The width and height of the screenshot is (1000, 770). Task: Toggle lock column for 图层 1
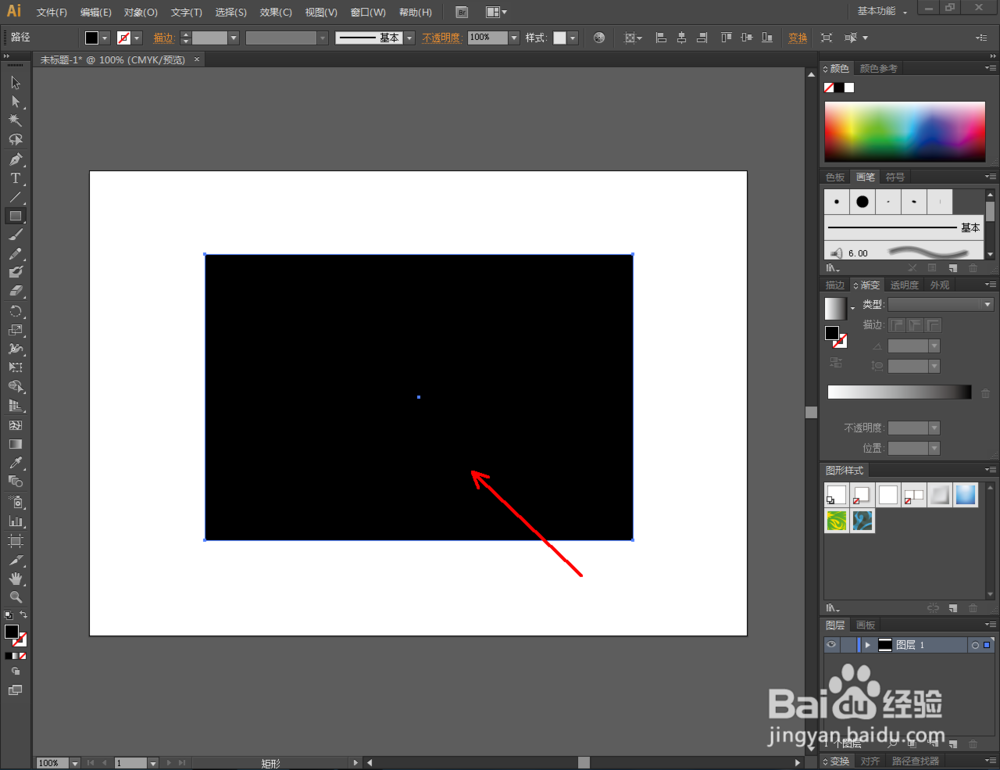click(x=847, y=645)
